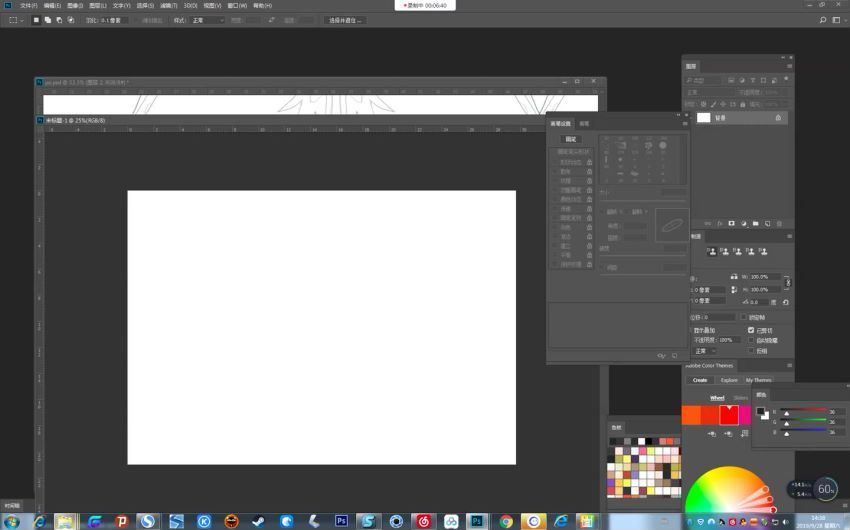The image size is (850, 530).
Task: Create a new layer via the page icon
Action: tap(767, 223)
